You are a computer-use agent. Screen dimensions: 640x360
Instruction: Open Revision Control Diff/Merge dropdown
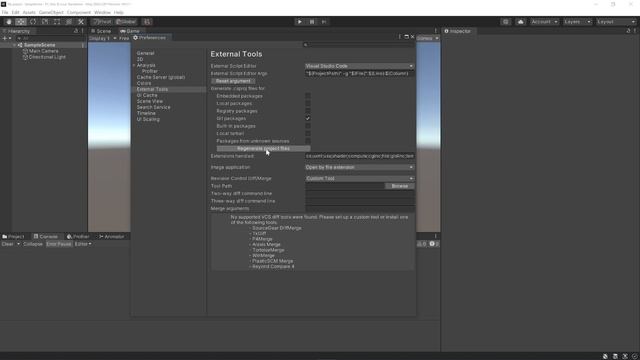point(359,178)
